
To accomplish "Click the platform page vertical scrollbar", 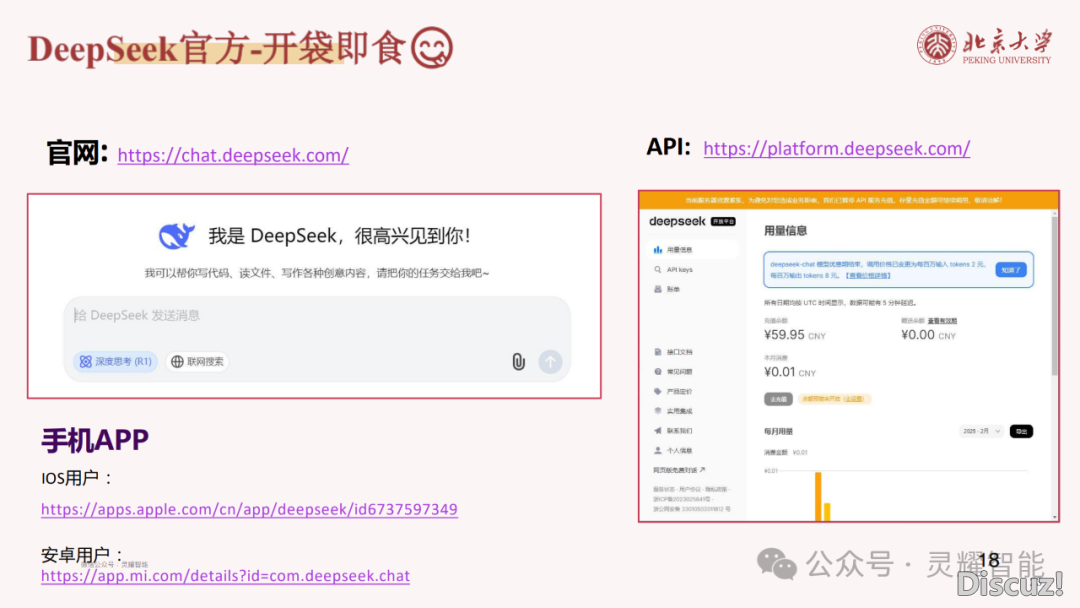I will coord(1054,296).
